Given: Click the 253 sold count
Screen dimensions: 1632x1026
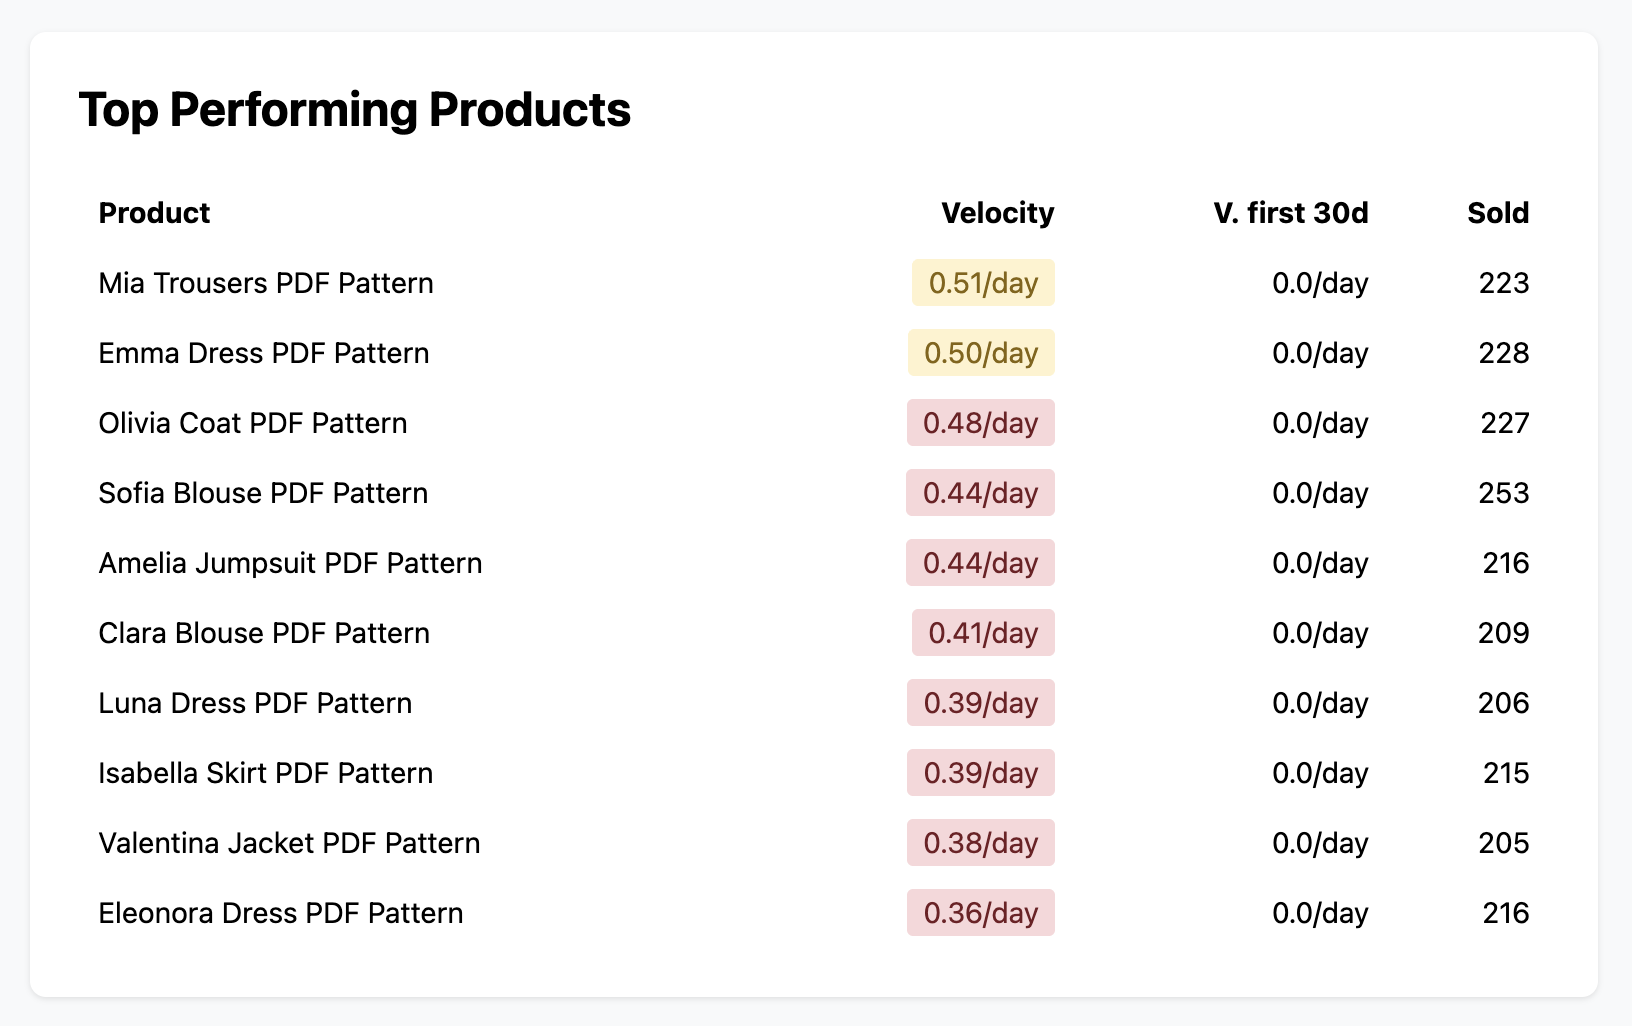Looking at the screenshot, I should pos(1503,493).
